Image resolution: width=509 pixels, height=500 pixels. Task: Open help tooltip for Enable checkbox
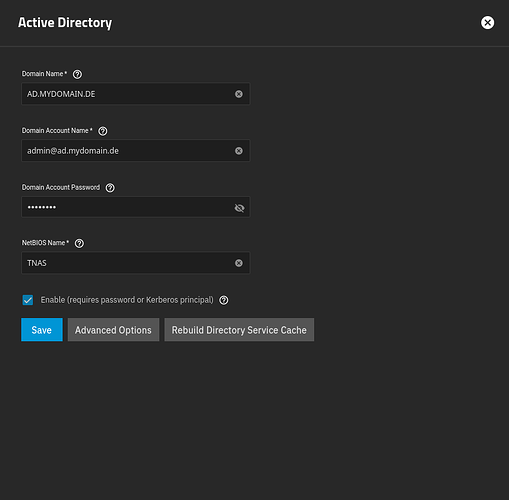(224, 300)
